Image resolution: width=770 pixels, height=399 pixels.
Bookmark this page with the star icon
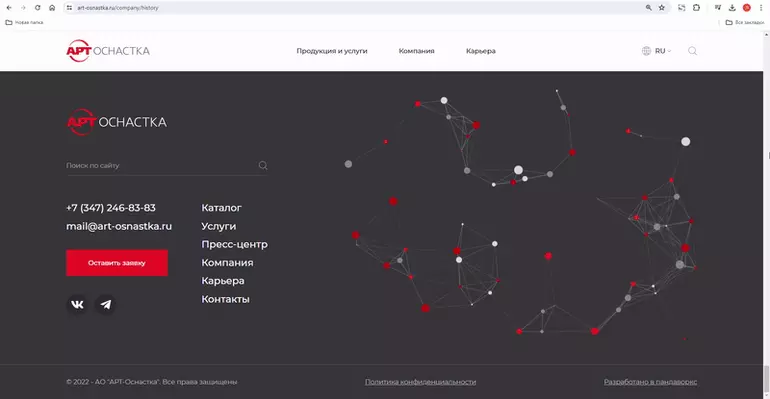coord(662,8)
